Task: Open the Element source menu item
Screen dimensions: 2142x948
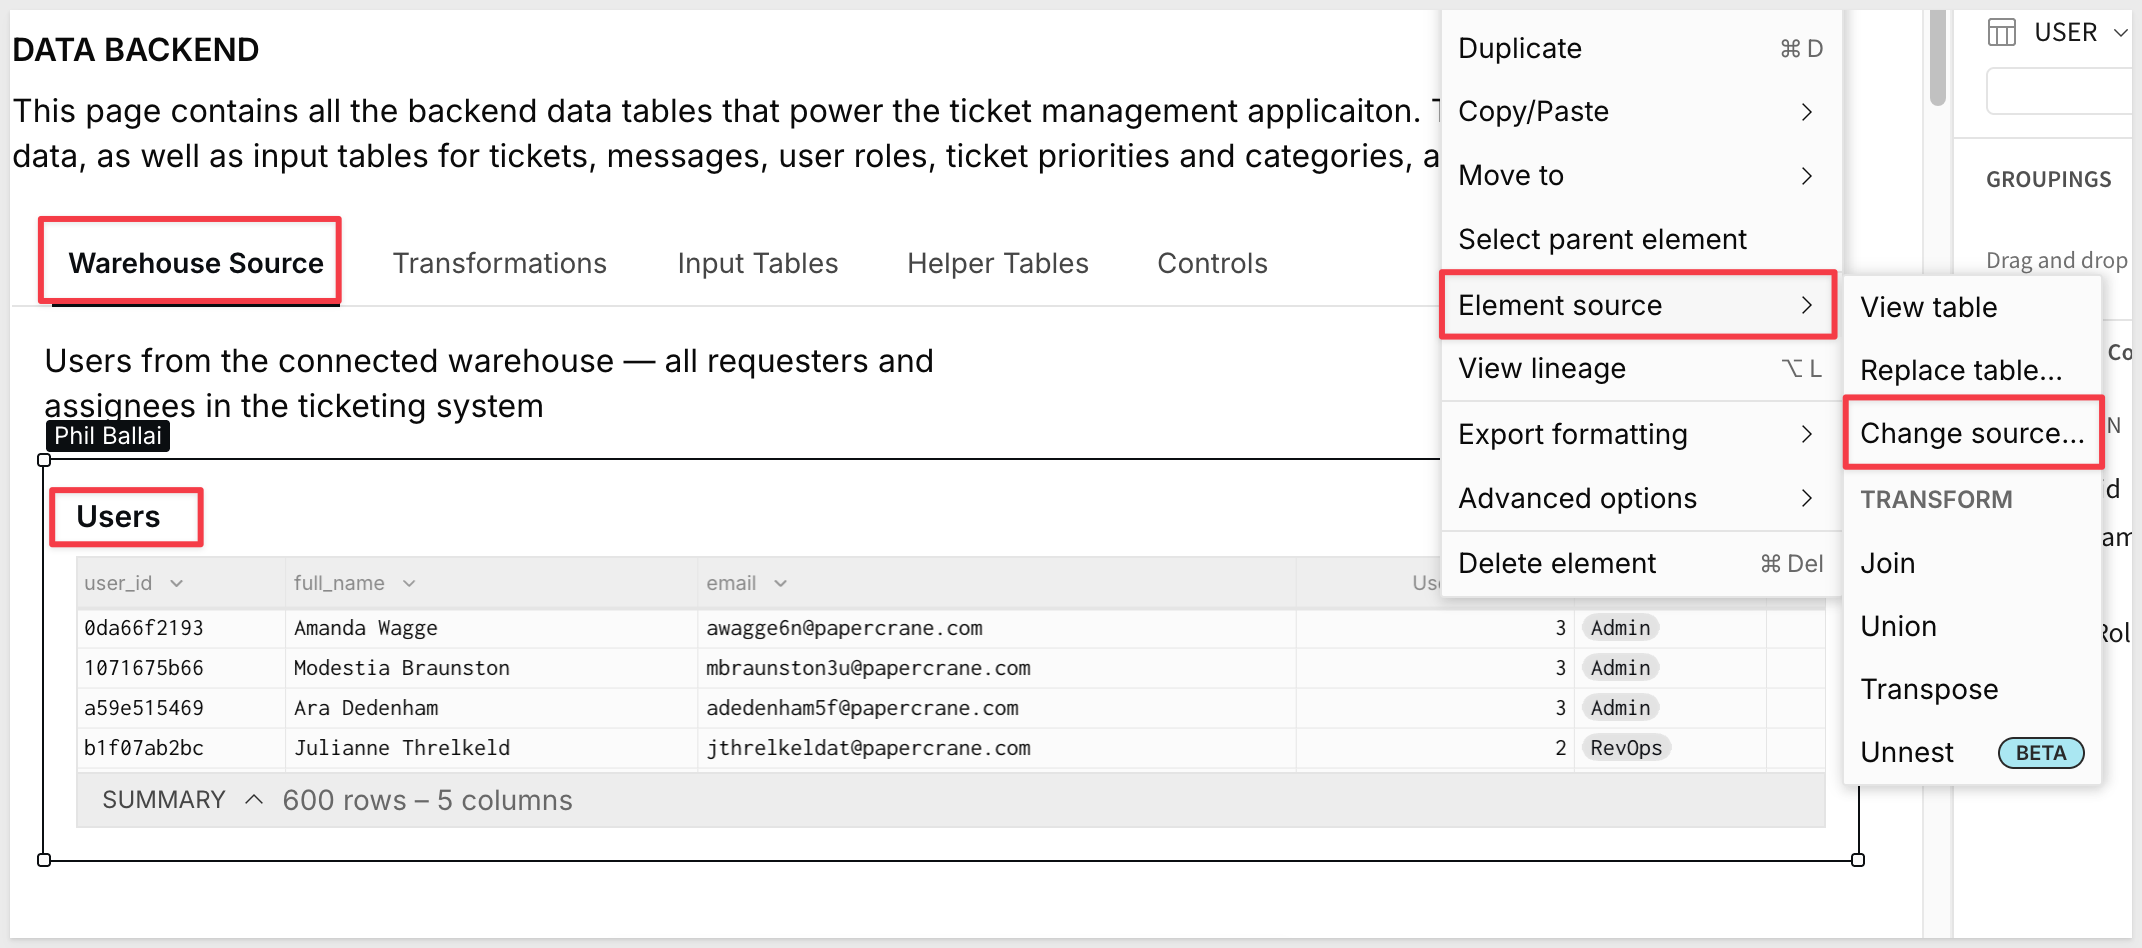Action: tap(1641, 305)
